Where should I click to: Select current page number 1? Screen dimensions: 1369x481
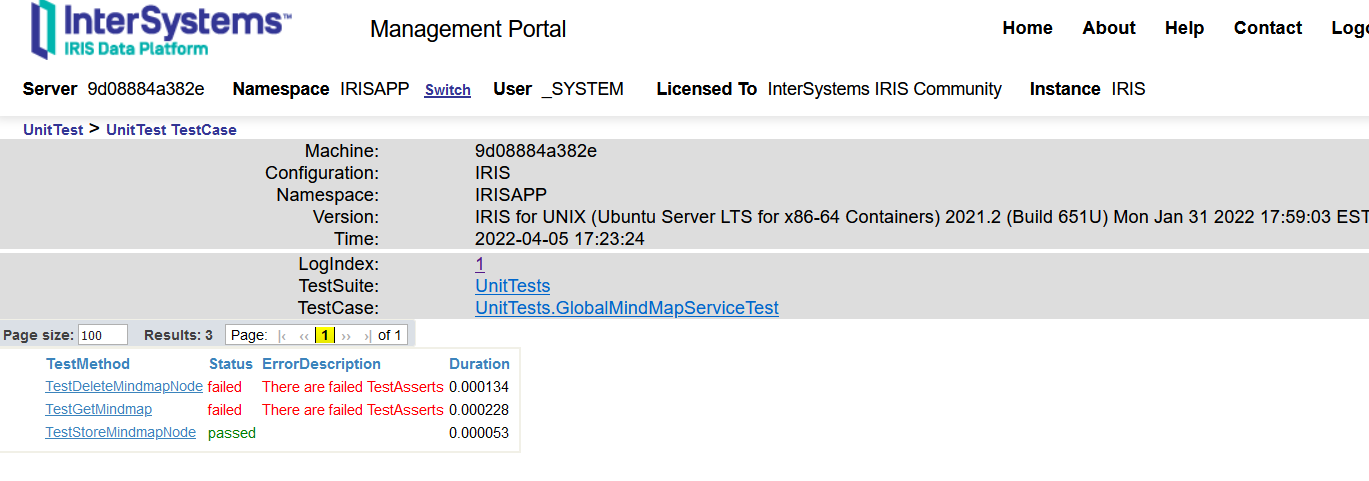coord(325,336)
